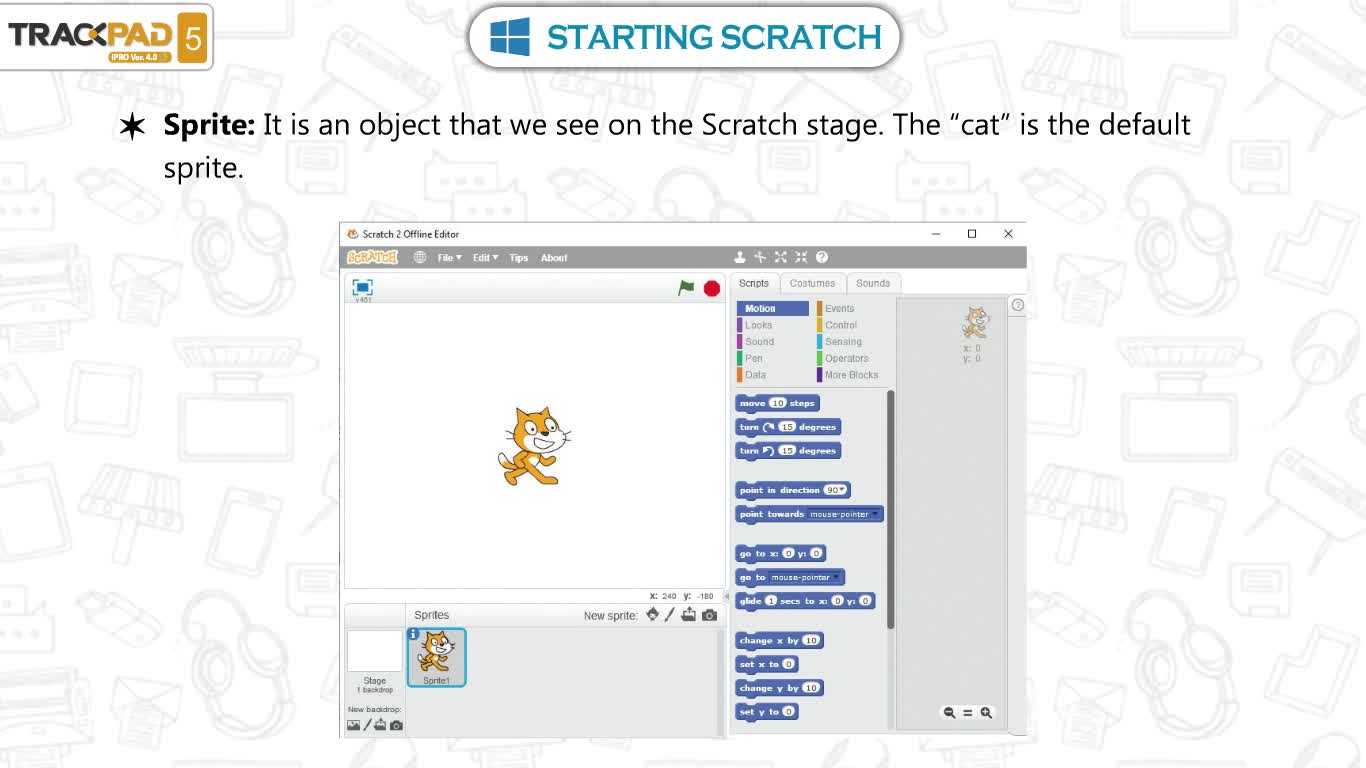The image size is (1366, 768).
Task: Paint a new backdrop
Action: pyautogui.click(x=367, y=725)
